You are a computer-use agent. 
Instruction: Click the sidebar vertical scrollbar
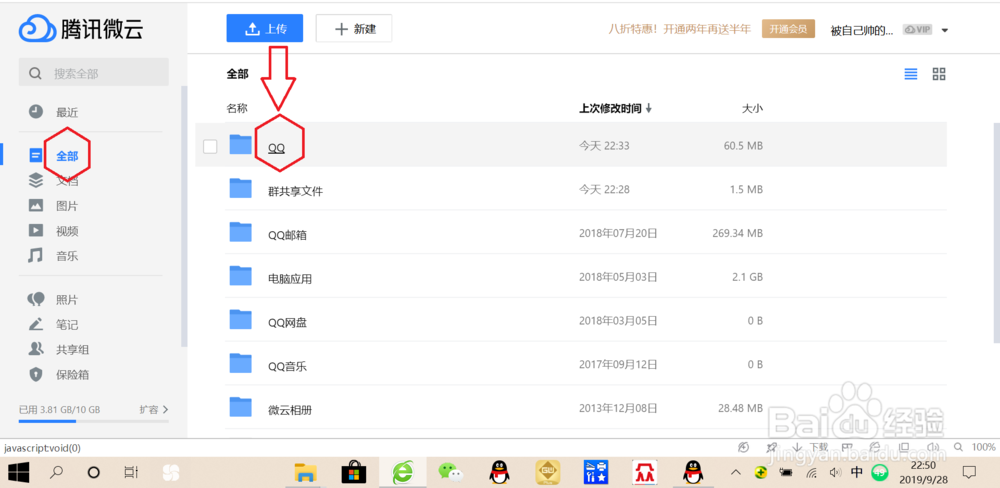[184, 216]
